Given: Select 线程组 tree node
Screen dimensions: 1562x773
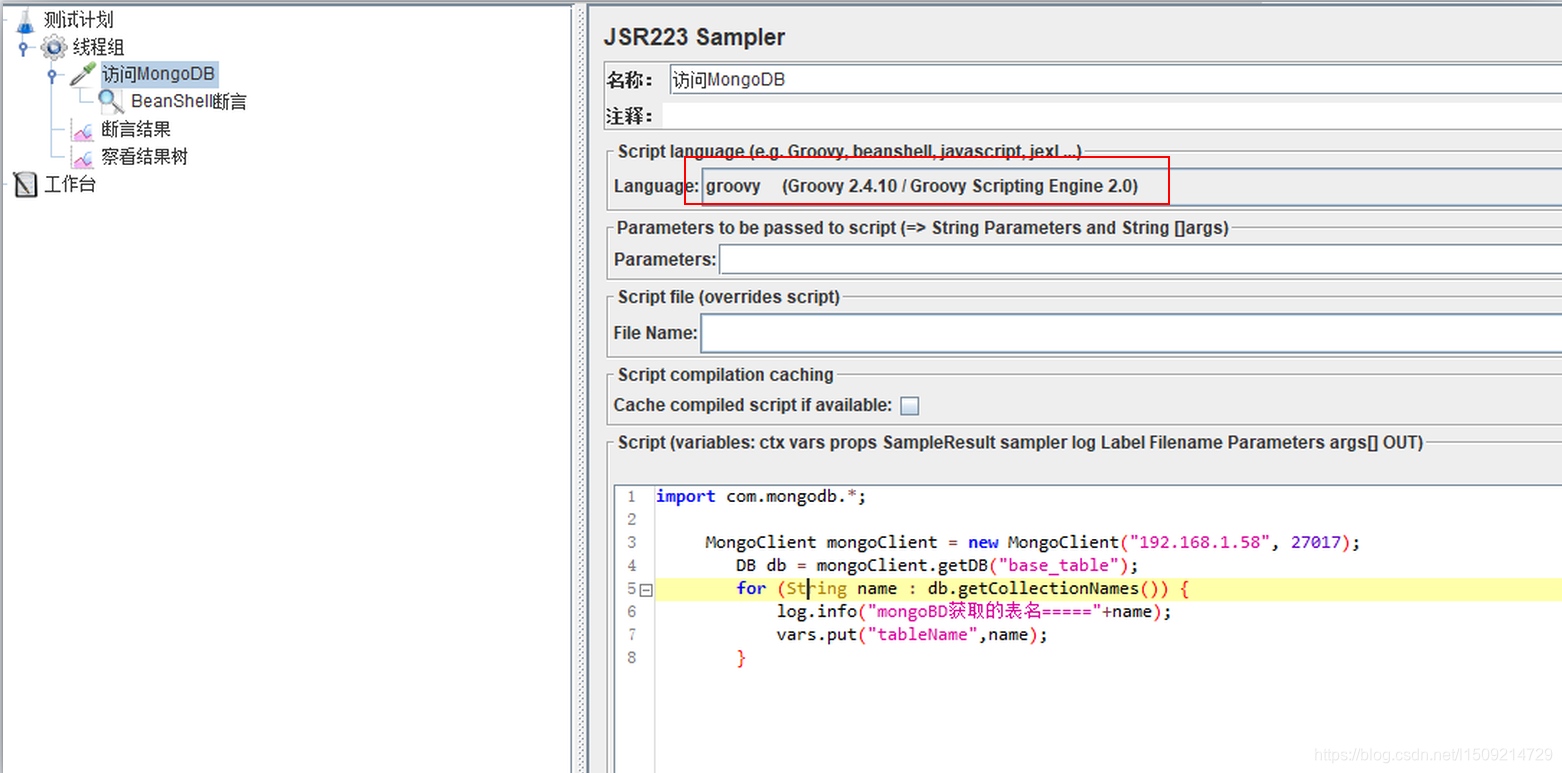Looking at the screenshot, I should (x=98, y=47).
